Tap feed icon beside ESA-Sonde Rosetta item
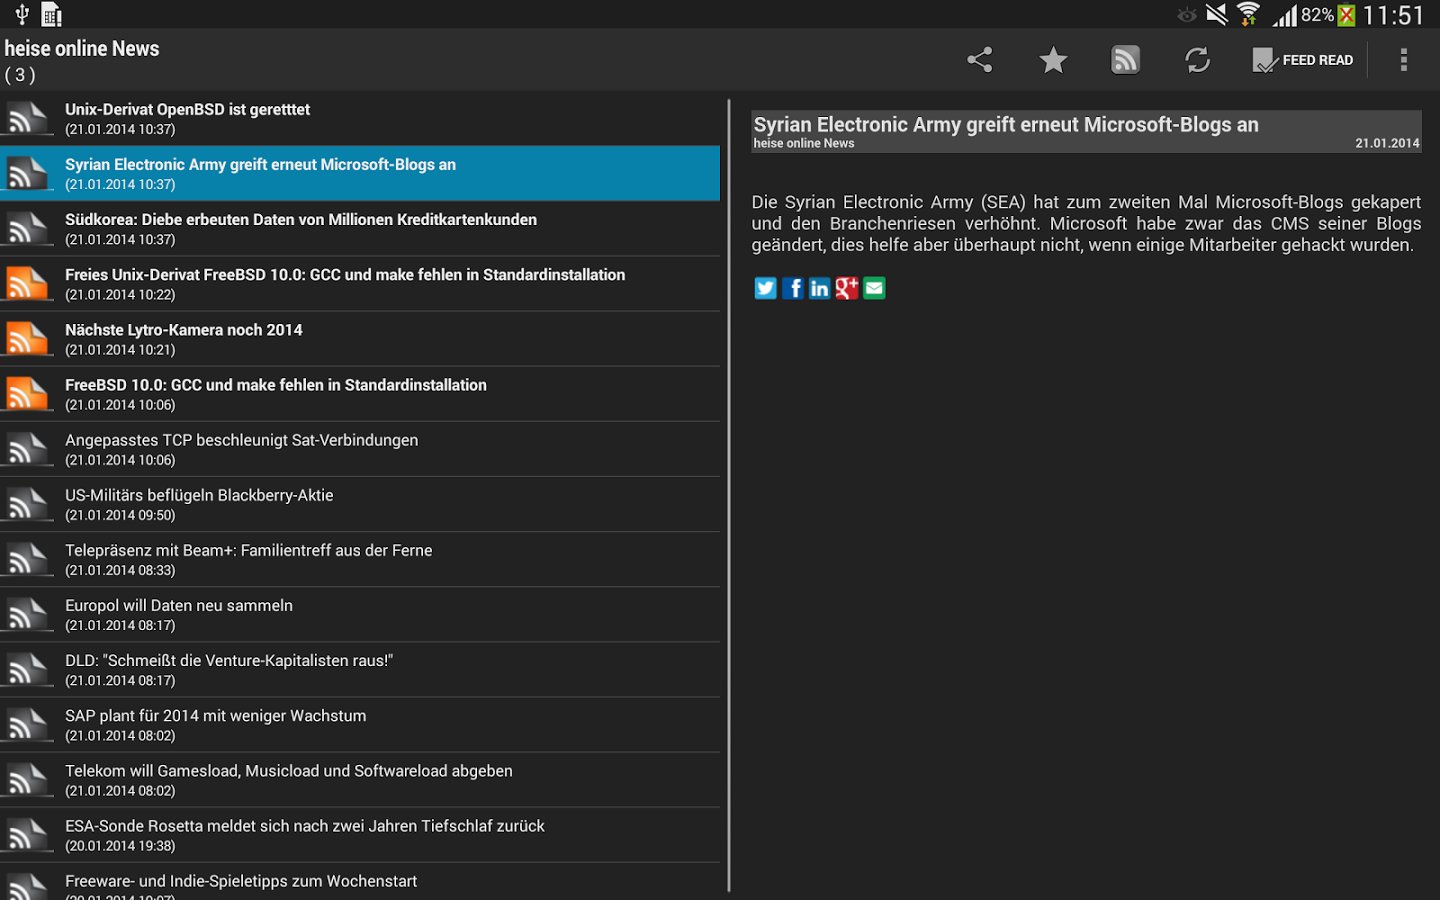The image size is (1440, 900). click(27, 834)
